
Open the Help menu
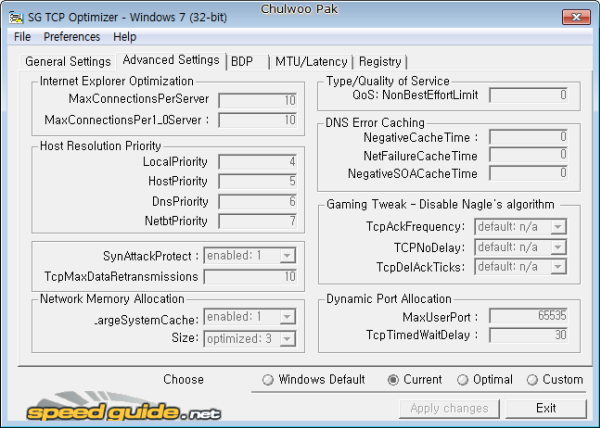click(125, 37)
